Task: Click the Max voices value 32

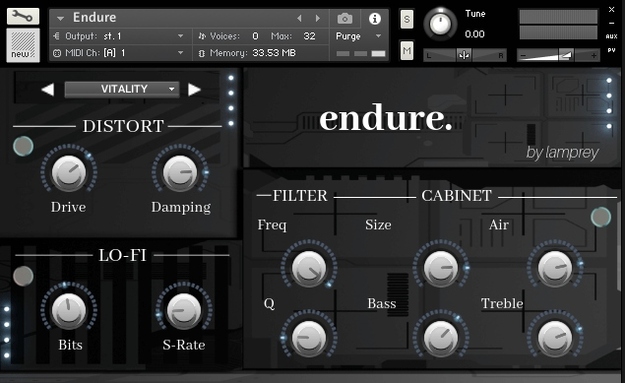Action: pos(309,36)
